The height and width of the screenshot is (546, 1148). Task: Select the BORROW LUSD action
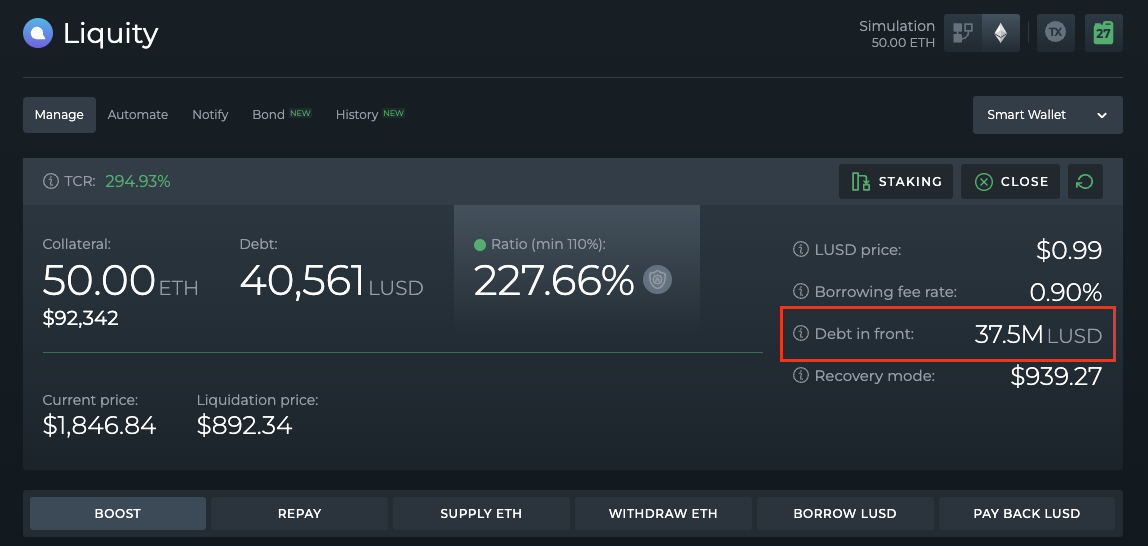point(845,514)
